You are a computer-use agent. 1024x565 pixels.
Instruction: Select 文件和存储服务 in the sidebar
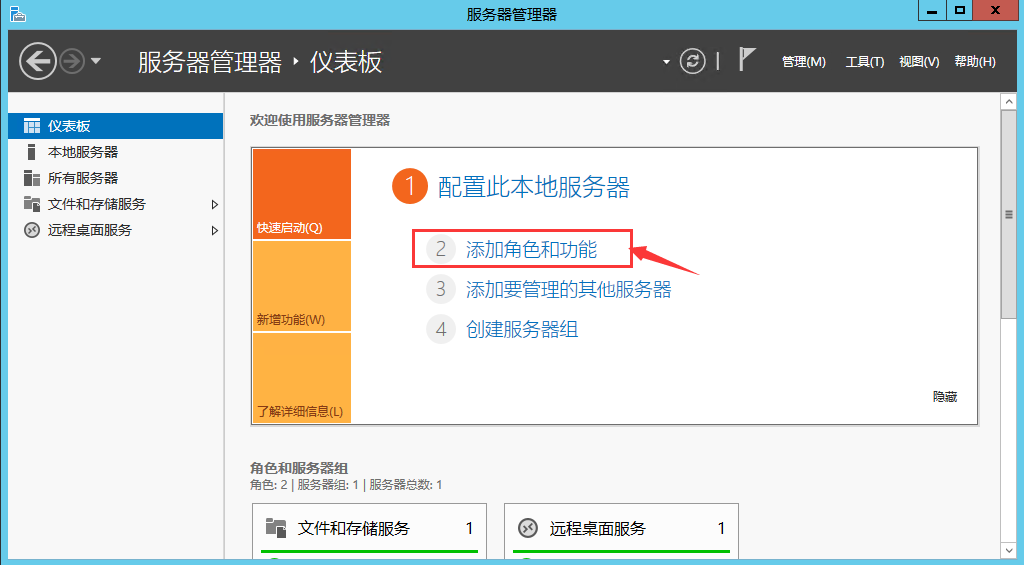pyautogui.click(x=116, y=204)
